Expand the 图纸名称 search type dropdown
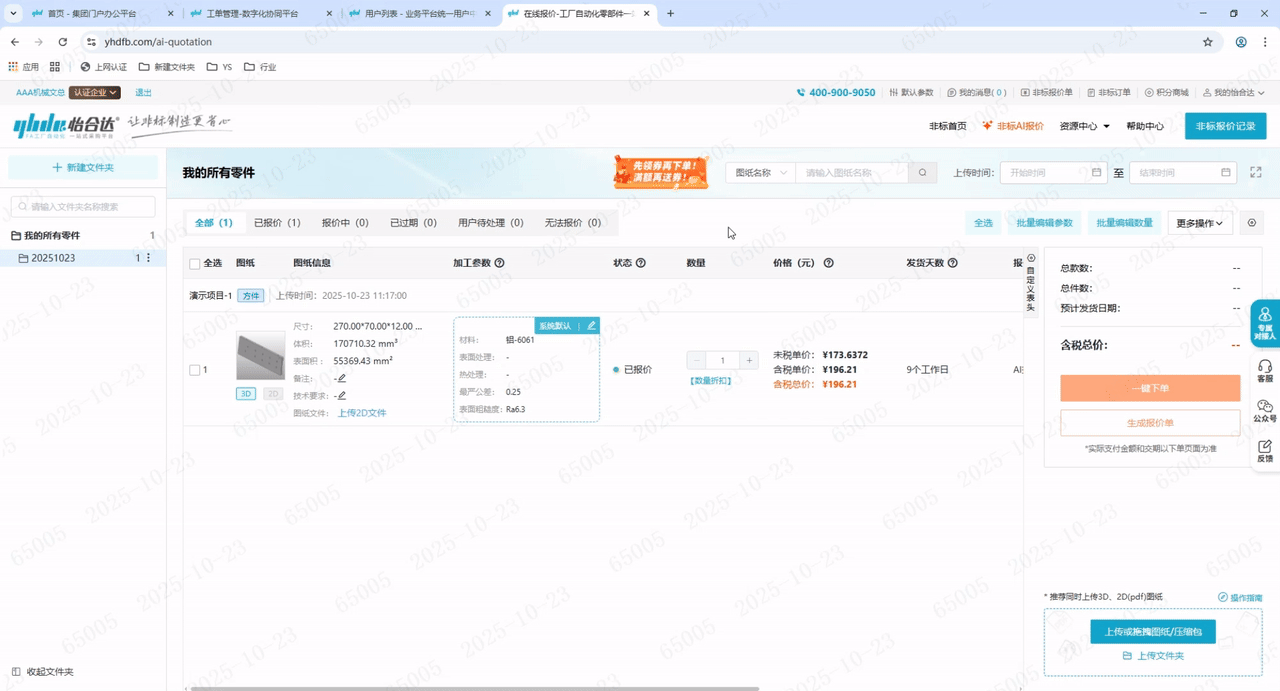Screen dimensions: 1280x691 click(761, 173)
